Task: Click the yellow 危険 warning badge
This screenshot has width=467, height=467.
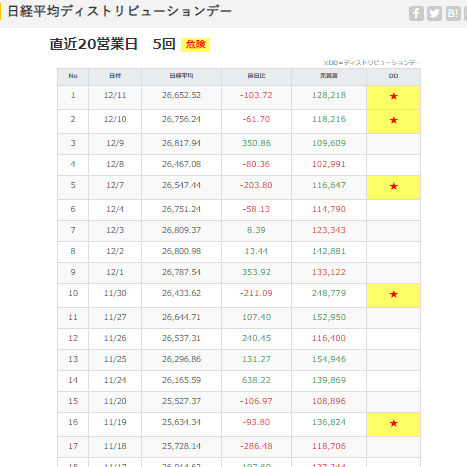Action: pos(195,45)
